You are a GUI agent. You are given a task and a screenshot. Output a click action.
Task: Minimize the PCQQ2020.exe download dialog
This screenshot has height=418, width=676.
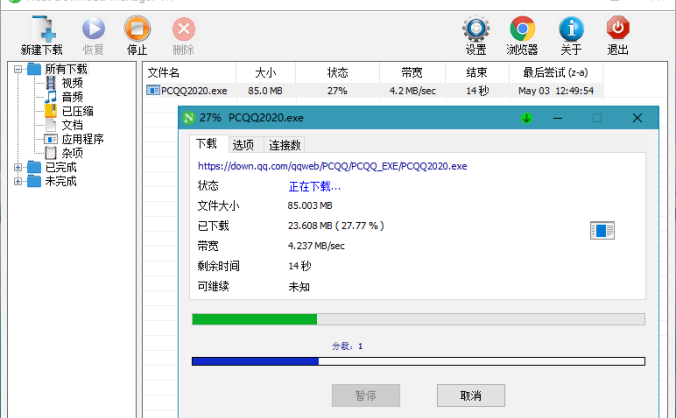click(x=557, y=118)
